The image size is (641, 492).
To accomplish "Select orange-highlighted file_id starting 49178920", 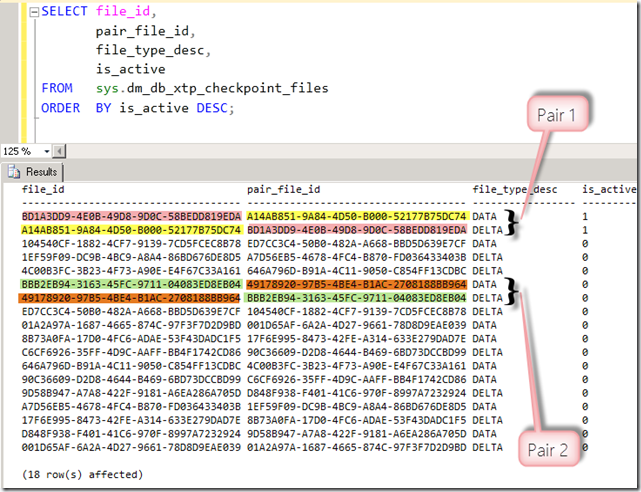I will pos(131,297).
